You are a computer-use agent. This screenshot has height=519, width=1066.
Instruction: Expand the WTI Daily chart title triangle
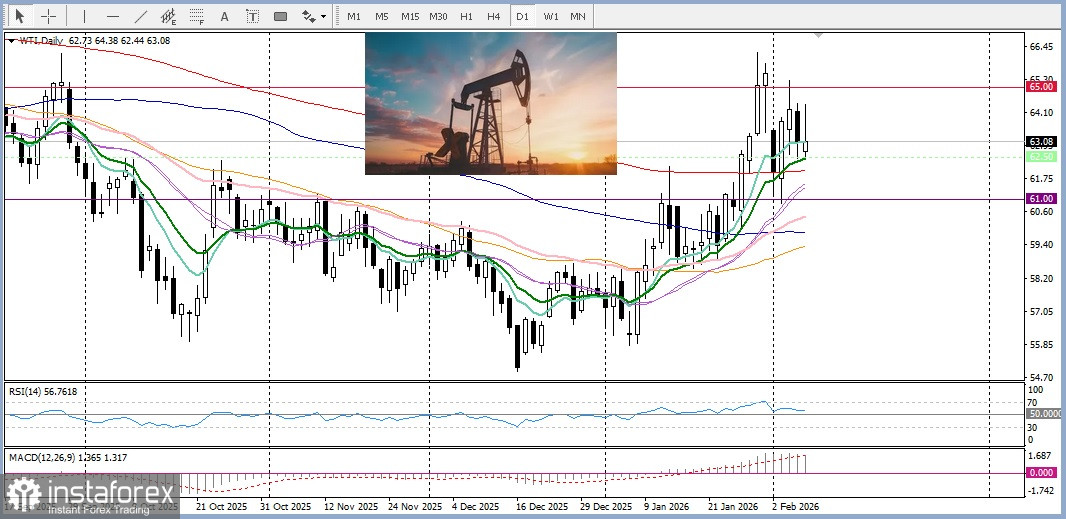click(x=11, y=41)
